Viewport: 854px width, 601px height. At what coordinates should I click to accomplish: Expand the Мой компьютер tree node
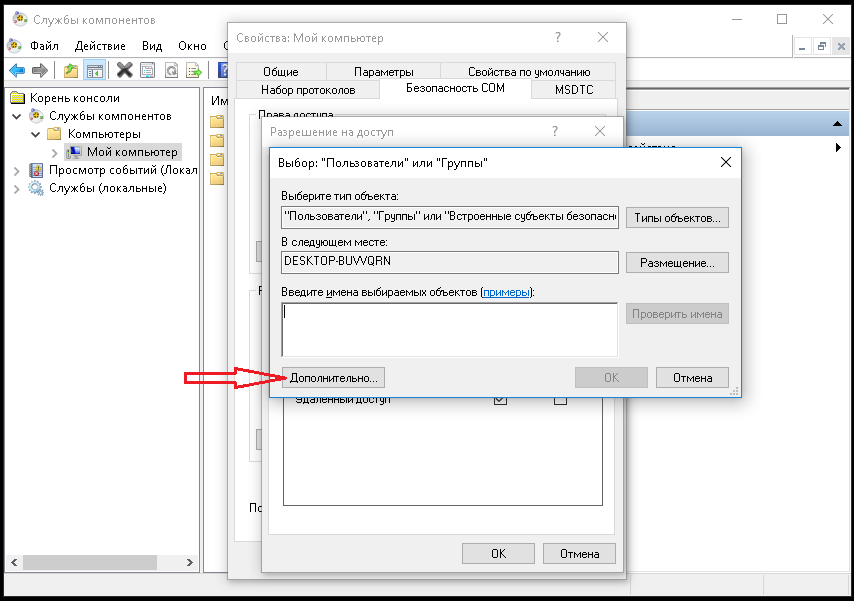click(x=54, y=152)
